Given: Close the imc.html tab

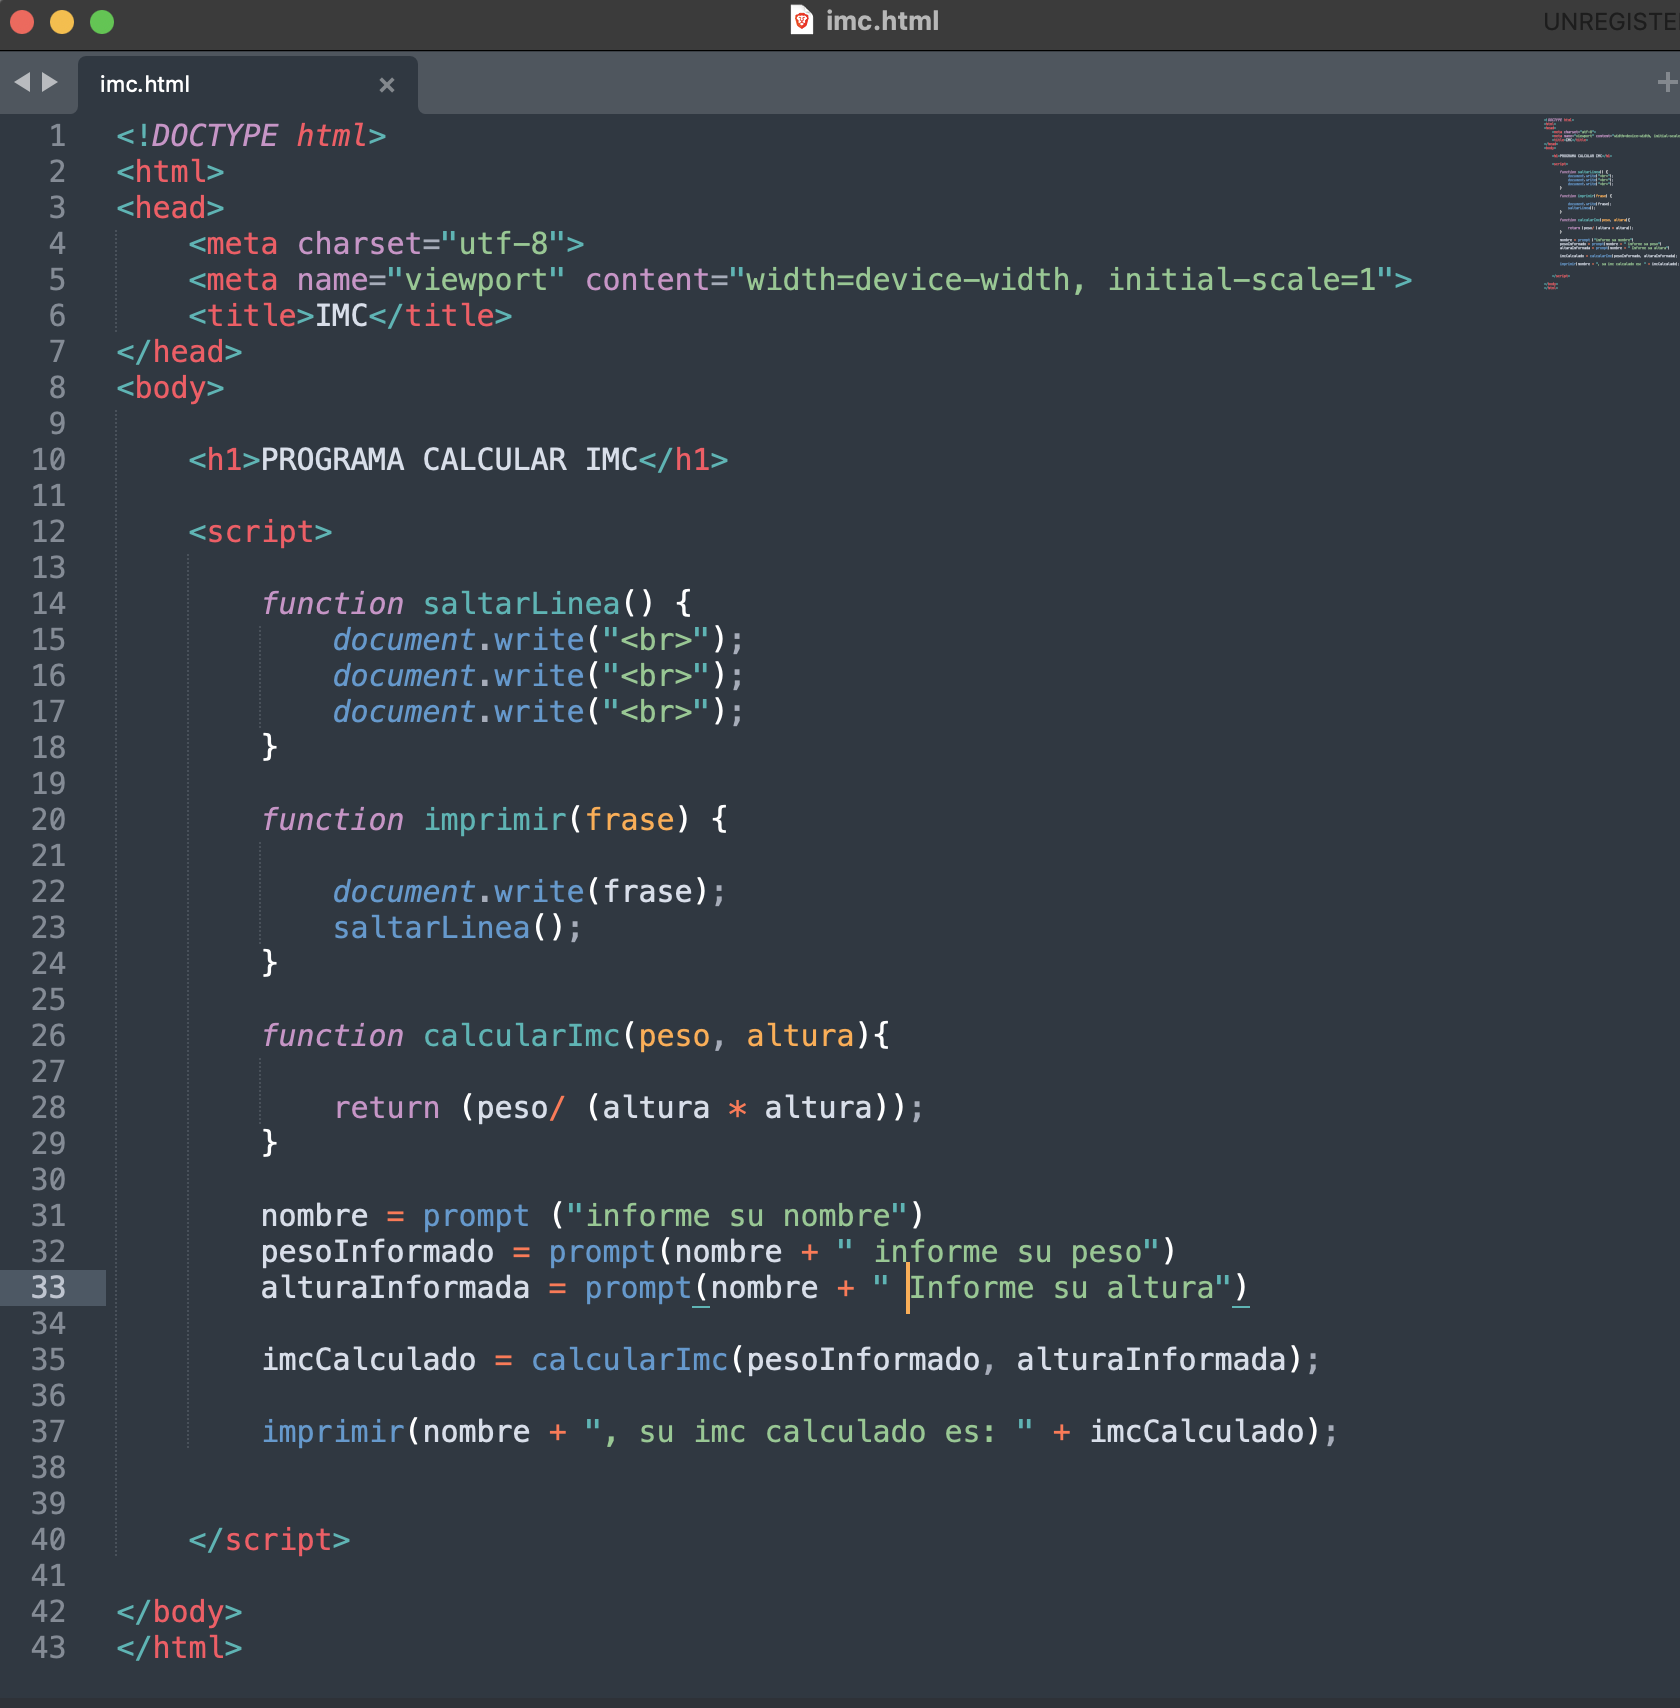Looking at the screenshot, I should point(387,85).
